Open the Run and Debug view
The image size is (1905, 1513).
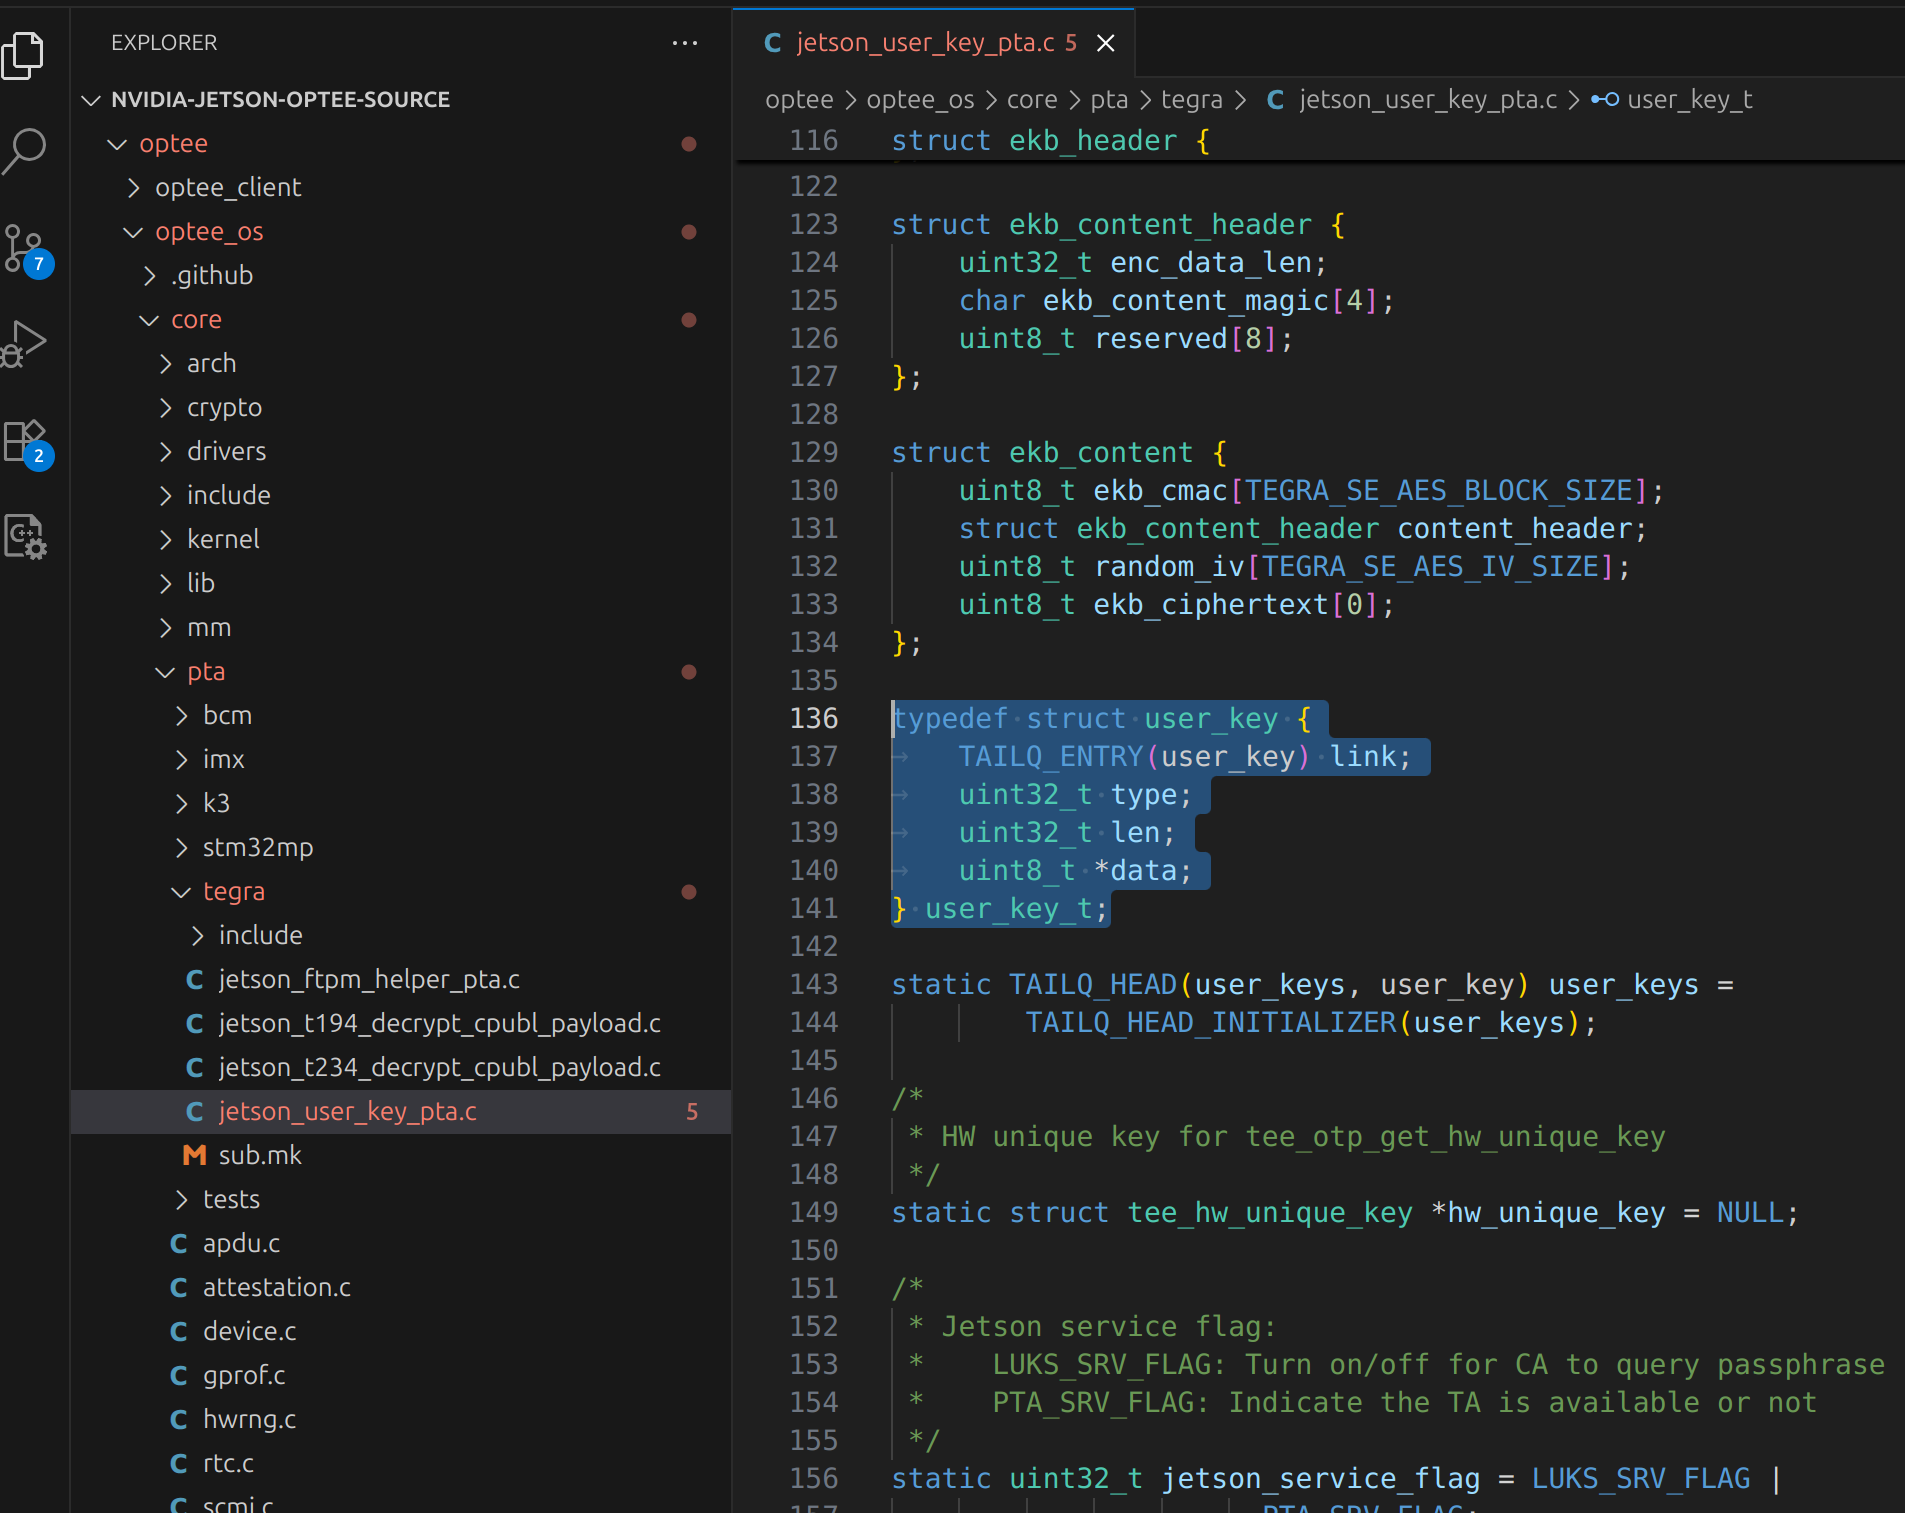(x=24, y=343)
